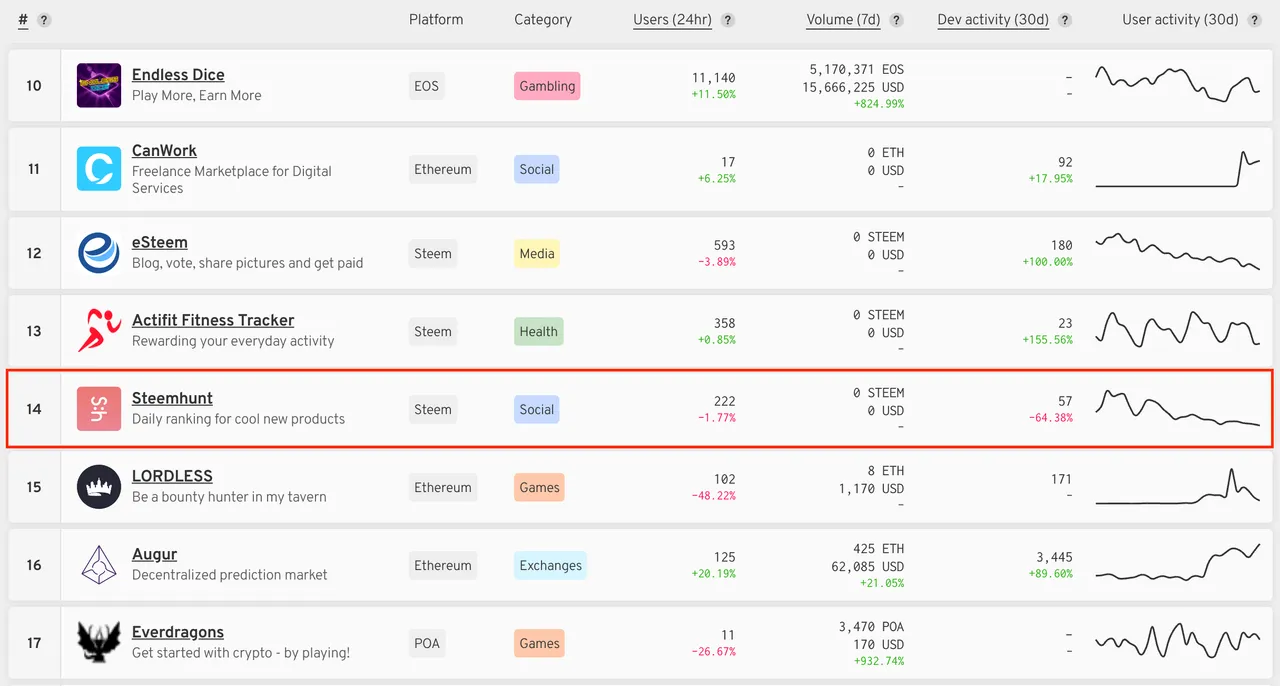Viewport: 1280px width, 686px height.
Task: Open the eSteem app logo
Action: click(x=99, y=253)
